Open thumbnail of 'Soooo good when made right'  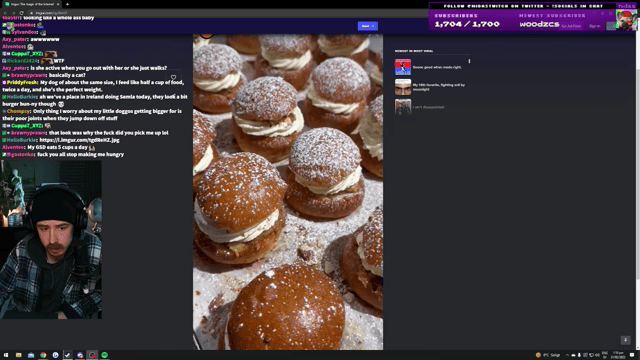[x=403, y=67]
